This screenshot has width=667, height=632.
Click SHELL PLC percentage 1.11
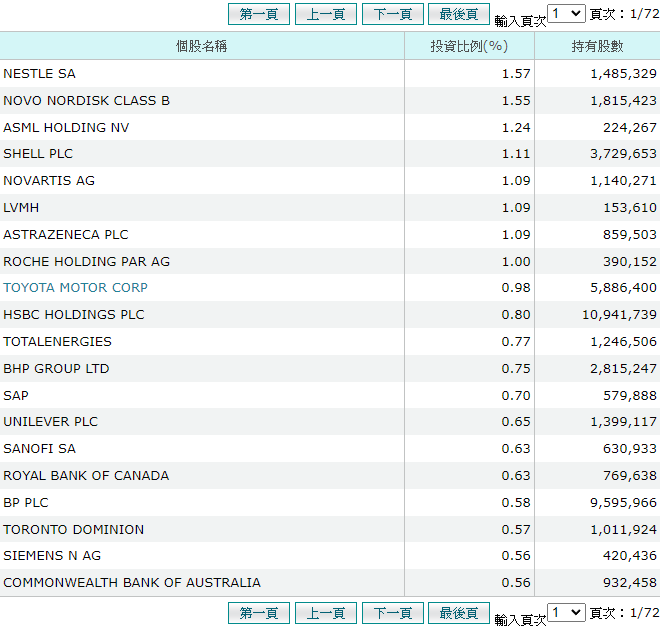point(516,154)
